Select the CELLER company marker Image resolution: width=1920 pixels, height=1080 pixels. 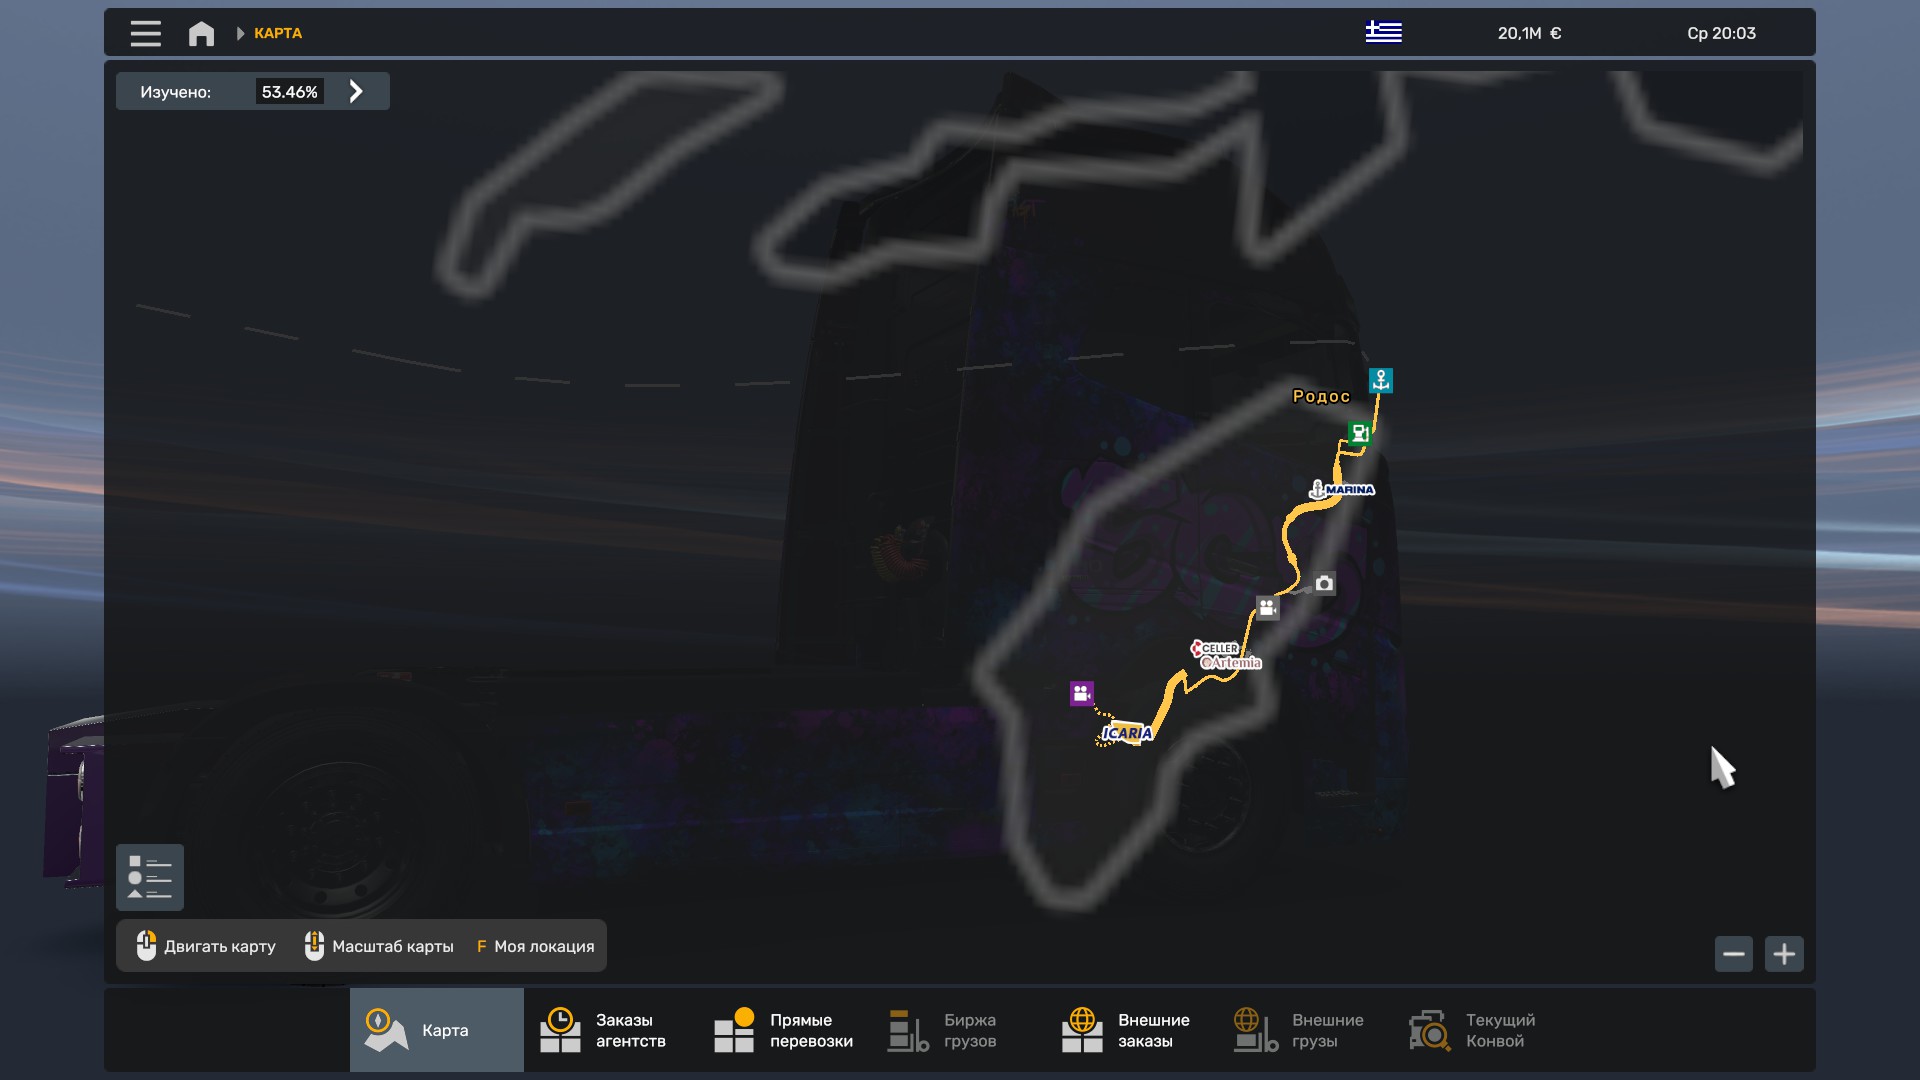point(1215,648)
